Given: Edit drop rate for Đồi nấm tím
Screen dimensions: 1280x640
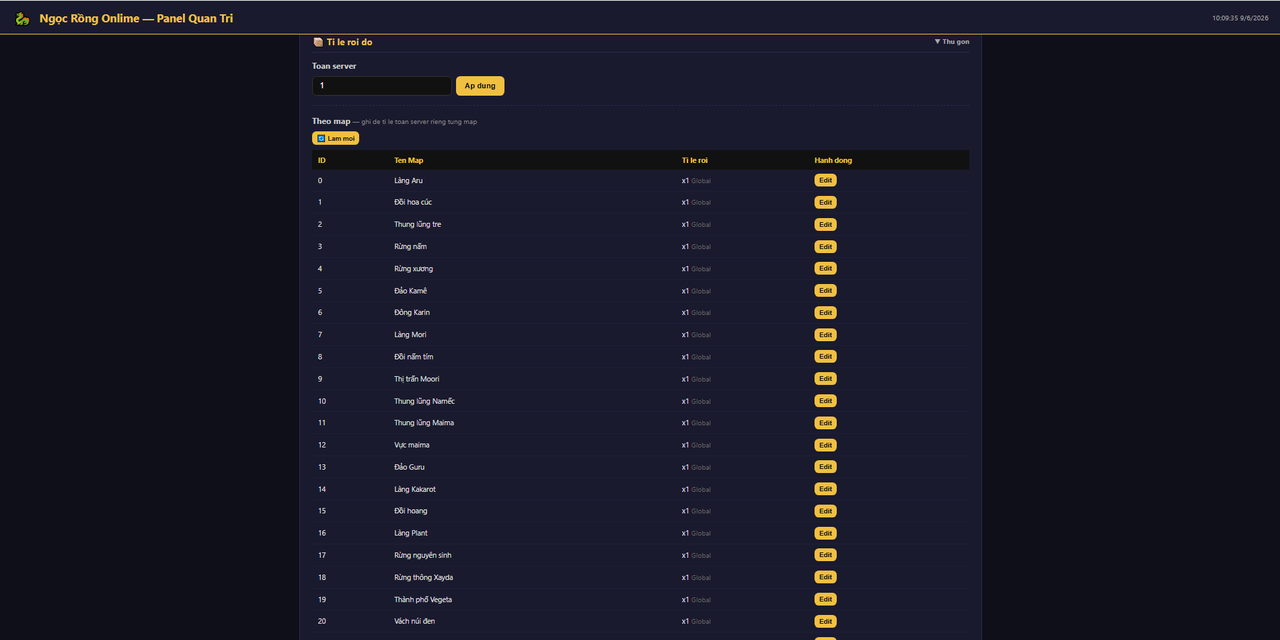Looking at the screenshot, I should click(825, 356).
